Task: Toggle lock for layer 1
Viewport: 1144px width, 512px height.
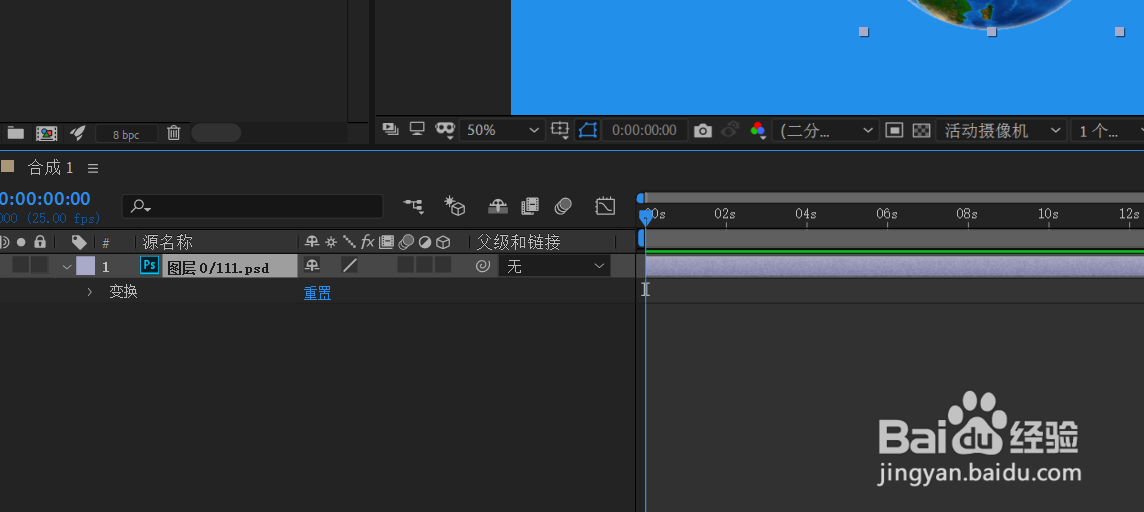Action: point(39,265)
